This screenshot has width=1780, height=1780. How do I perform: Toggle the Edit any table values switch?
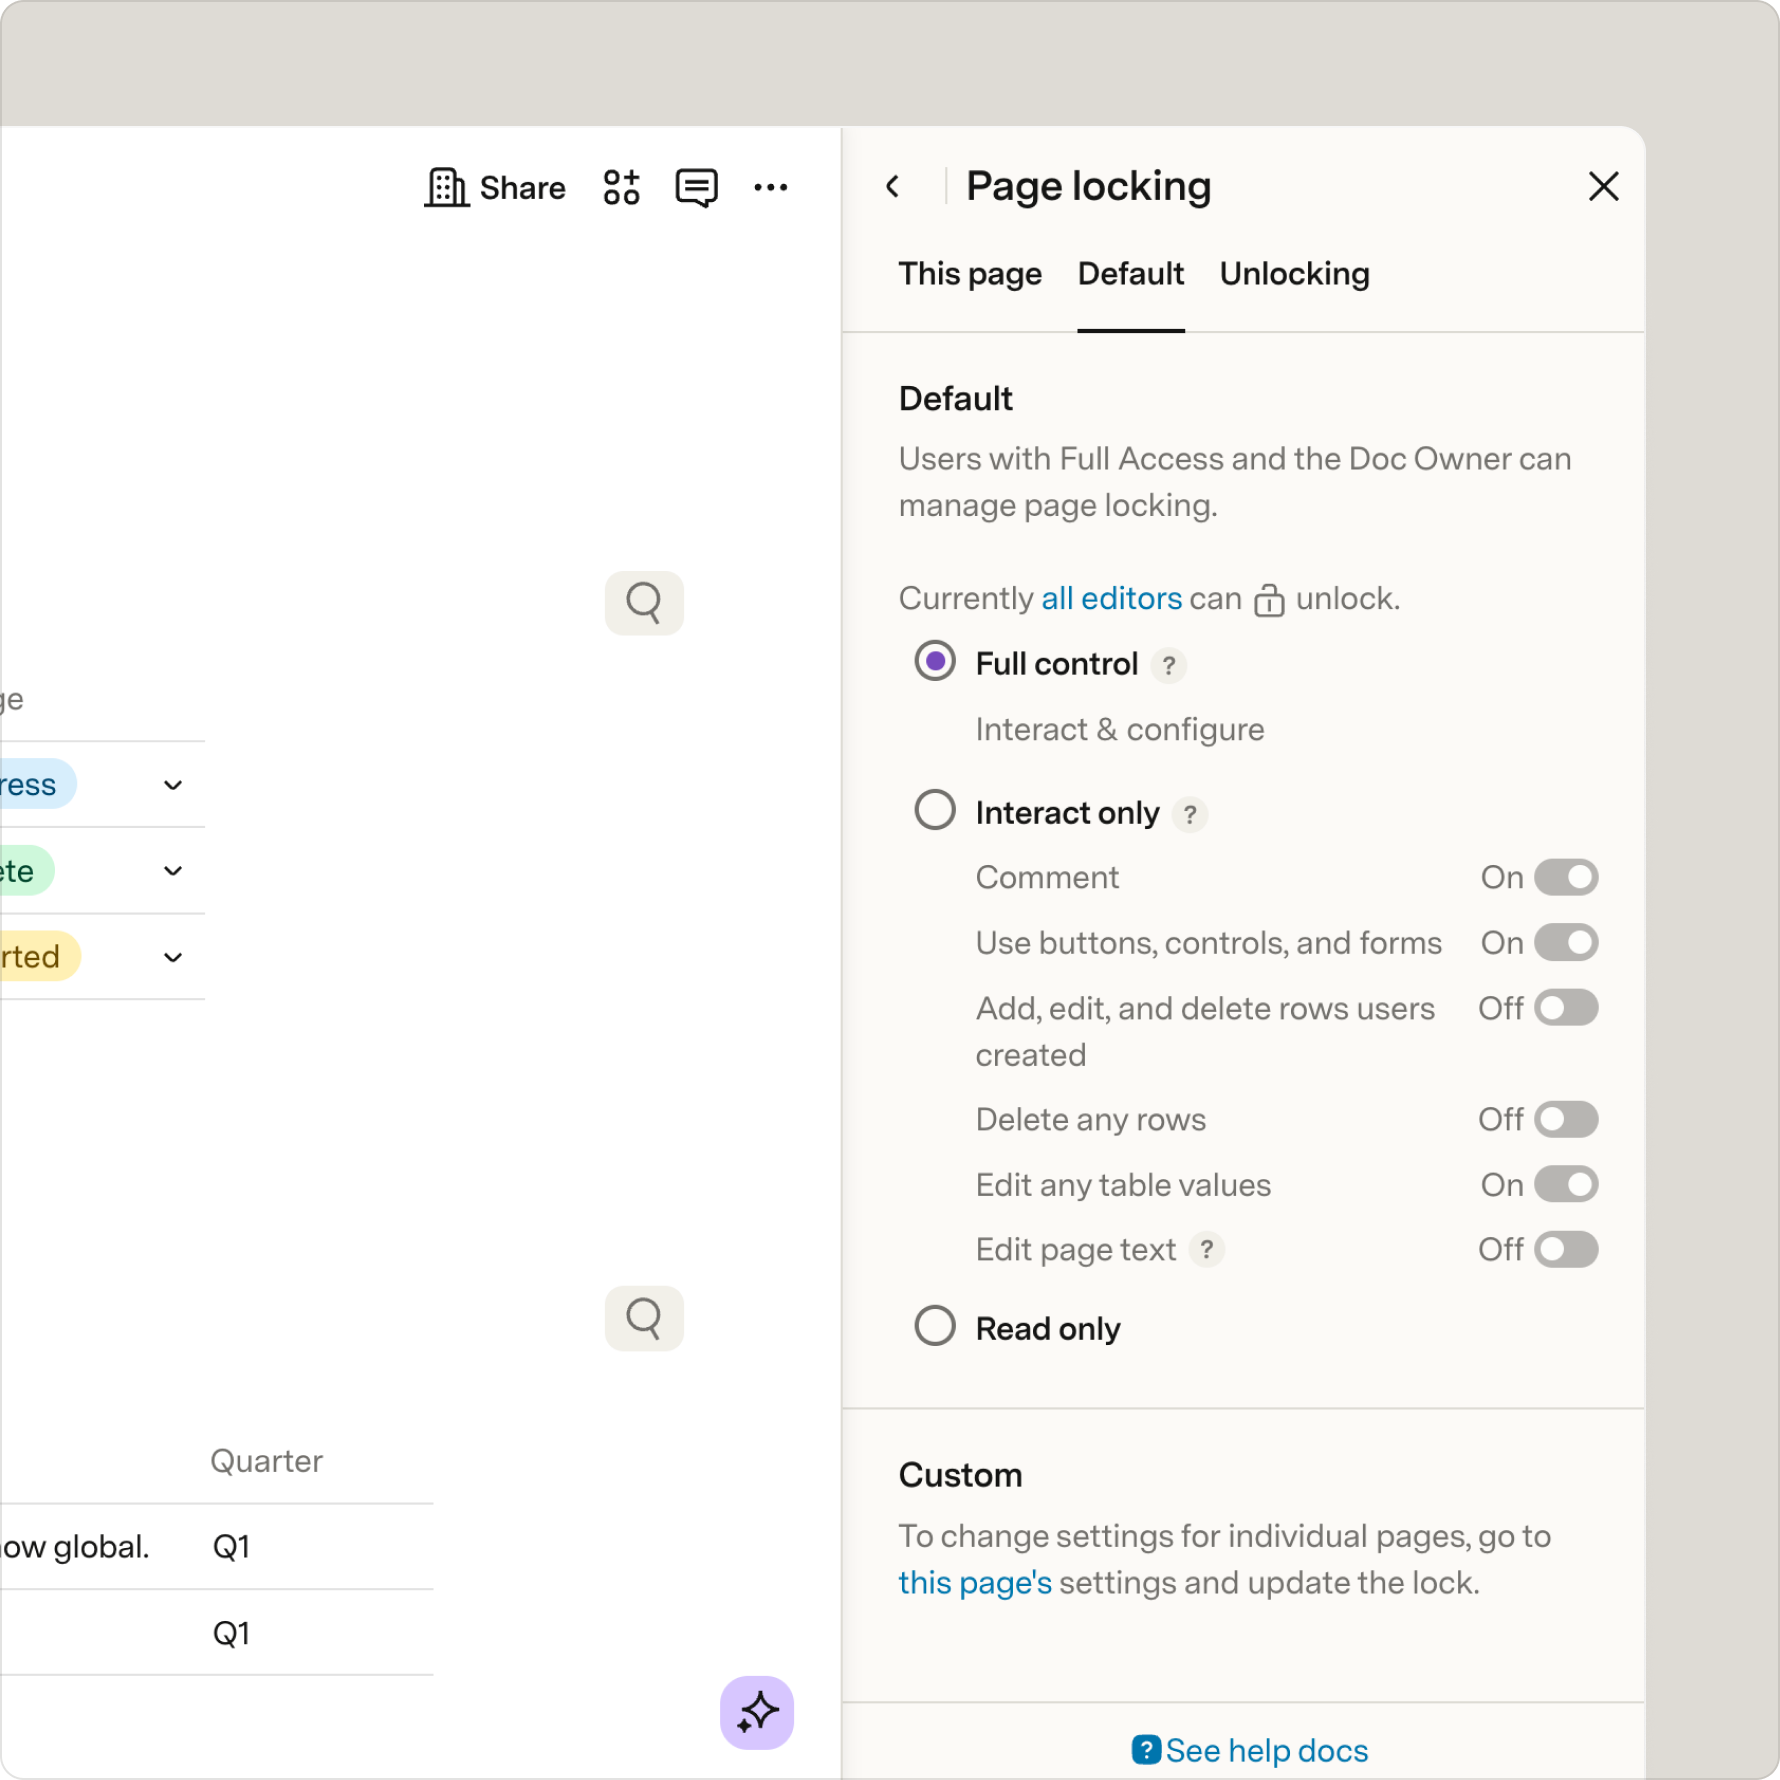pyautogui.click(x=1566, y=1184)
